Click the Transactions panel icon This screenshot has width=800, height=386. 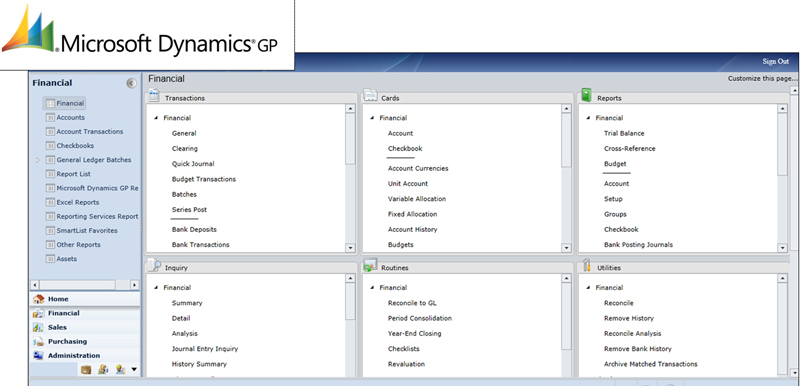pyautogui.click(x=154, y=96)
